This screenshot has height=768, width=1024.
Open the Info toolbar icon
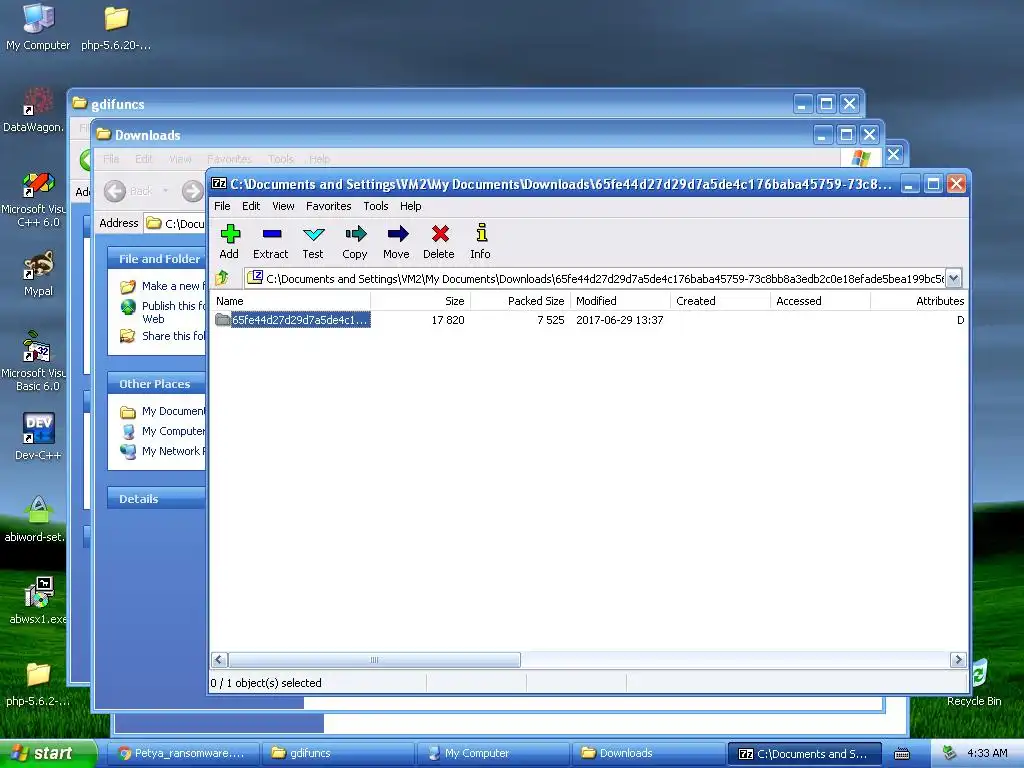point(481,242)
